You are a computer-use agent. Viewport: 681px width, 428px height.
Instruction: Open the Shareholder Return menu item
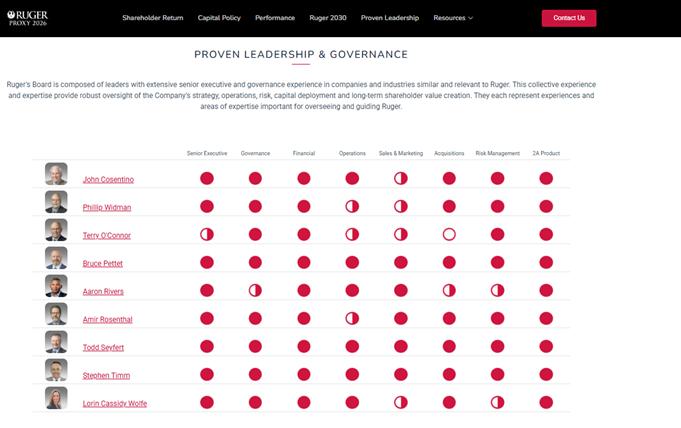(x=153, y=18)
